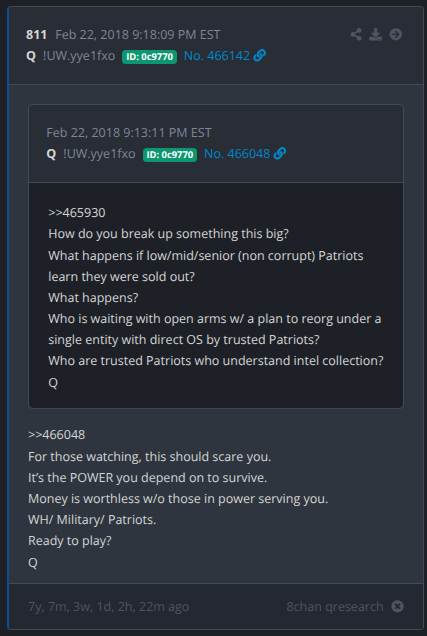
Task: Click tripcode !UW.yye1fxo in the top header
Action: [x=79, y=56]
